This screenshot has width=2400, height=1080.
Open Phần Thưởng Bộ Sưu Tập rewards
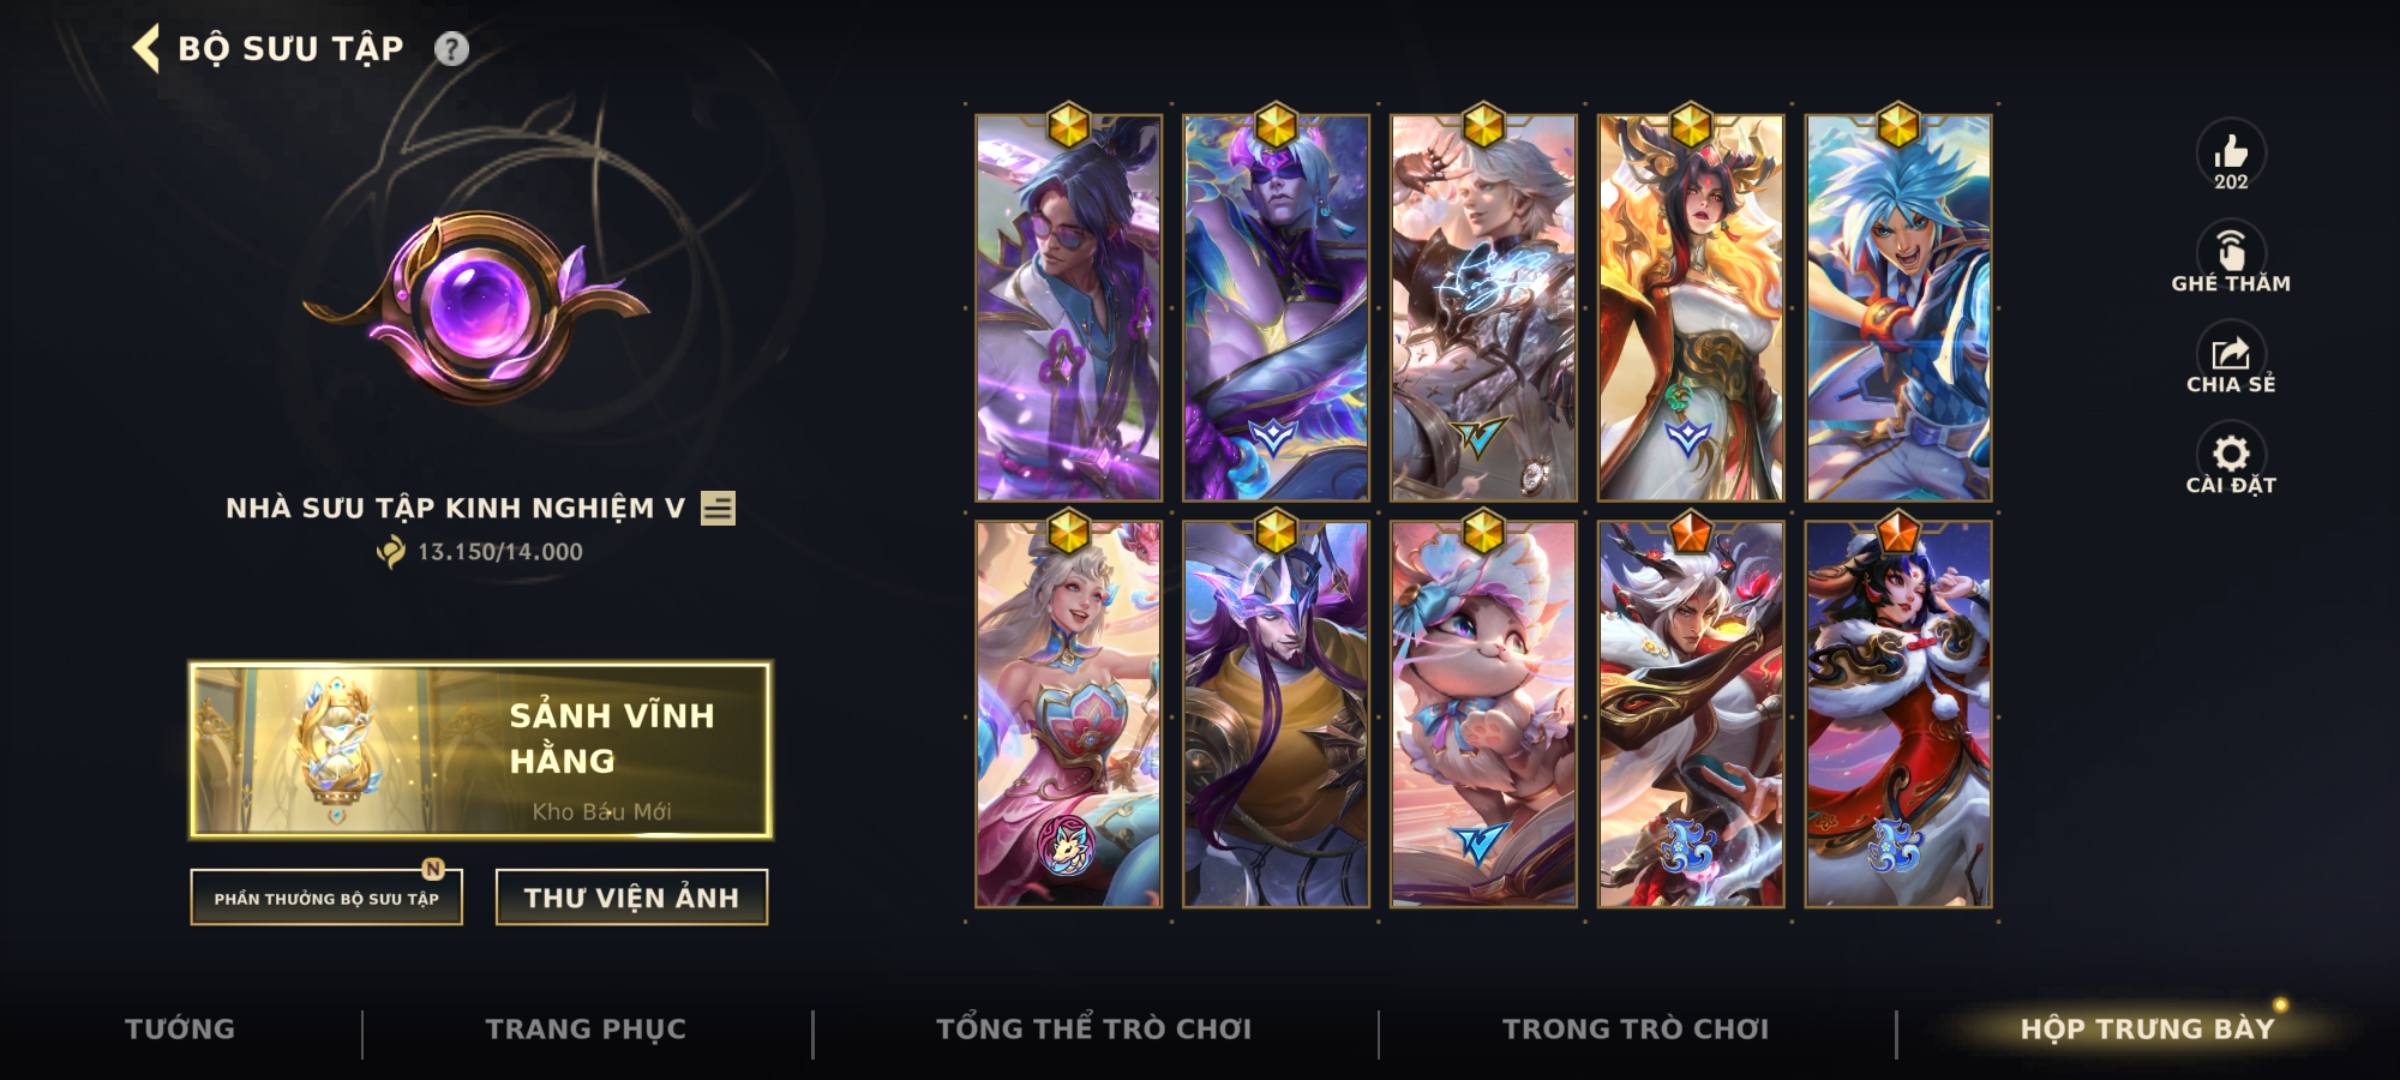[326, 897]
